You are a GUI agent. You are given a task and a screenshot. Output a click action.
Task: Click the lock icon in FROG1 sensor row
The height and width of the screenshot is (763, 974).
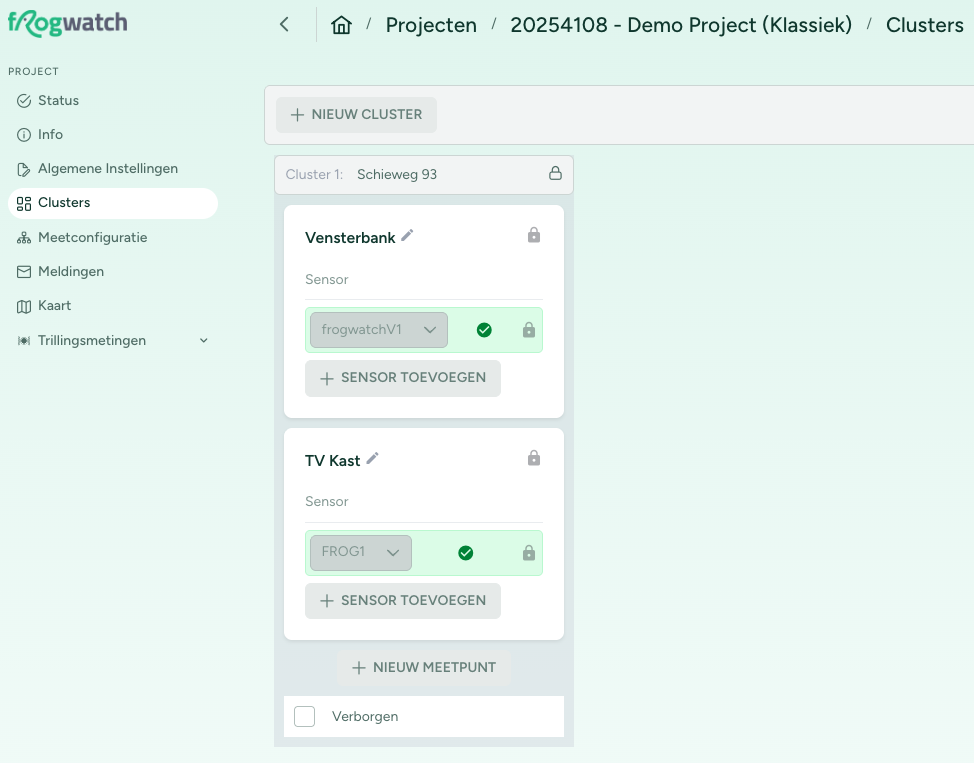[x=529, y=553]
